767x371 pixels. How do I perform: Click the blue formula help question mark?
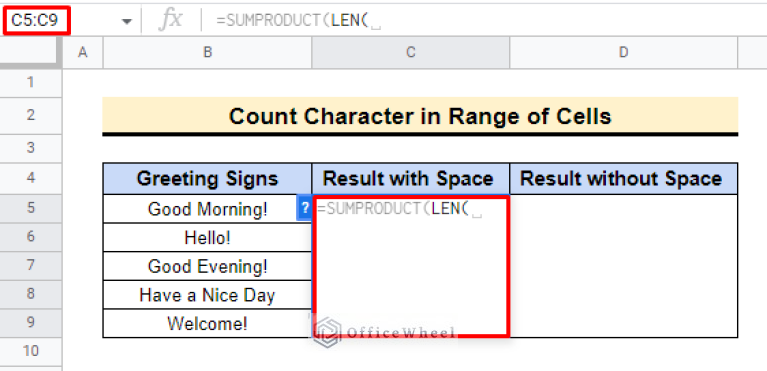click(x=304, y=208)
